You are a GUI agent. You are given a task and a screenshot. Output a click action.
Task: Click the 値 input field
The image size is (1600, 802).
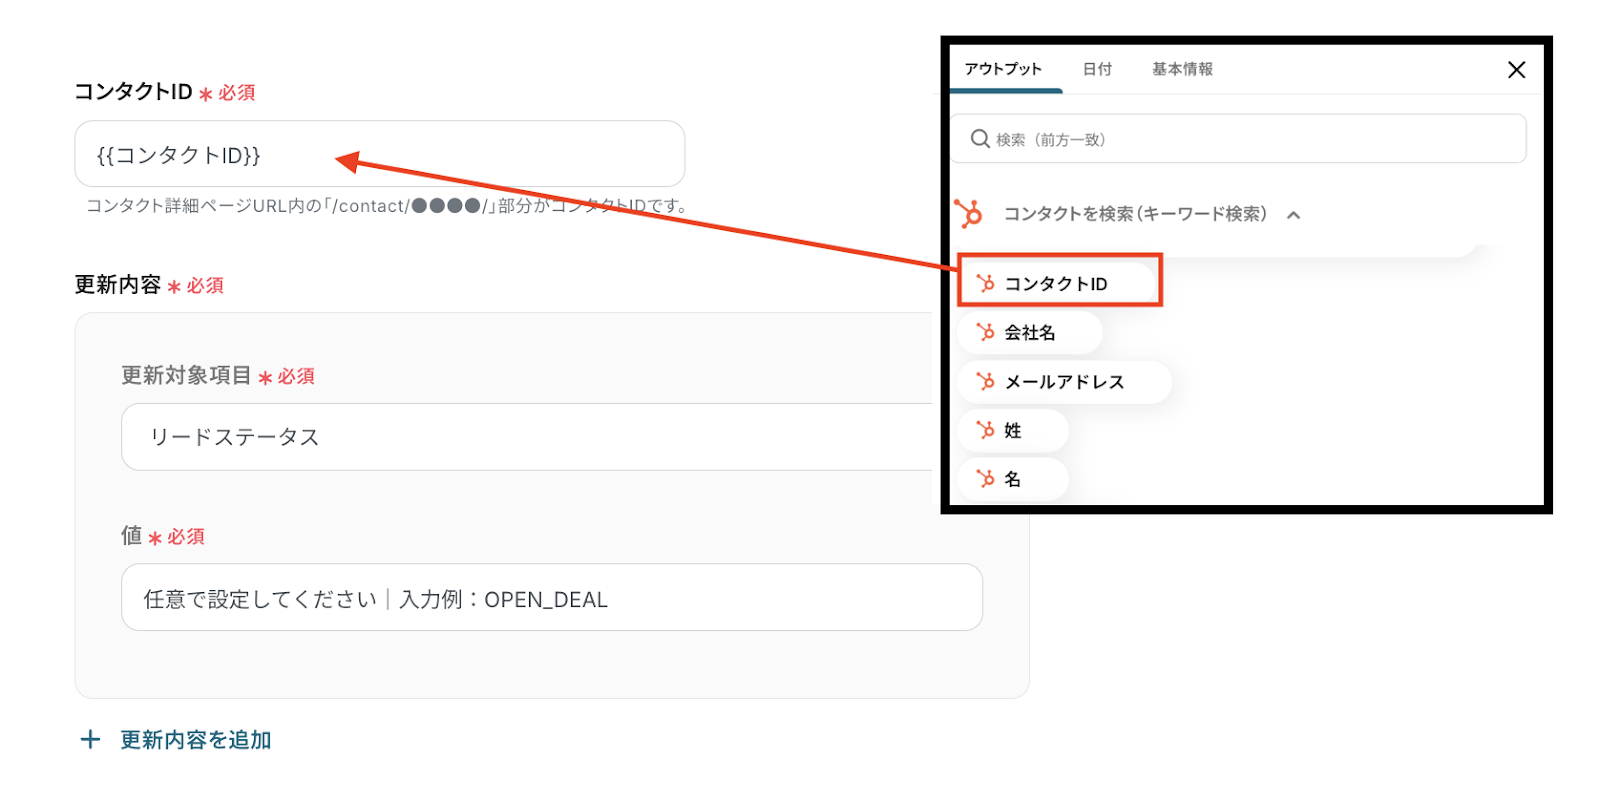552,598
